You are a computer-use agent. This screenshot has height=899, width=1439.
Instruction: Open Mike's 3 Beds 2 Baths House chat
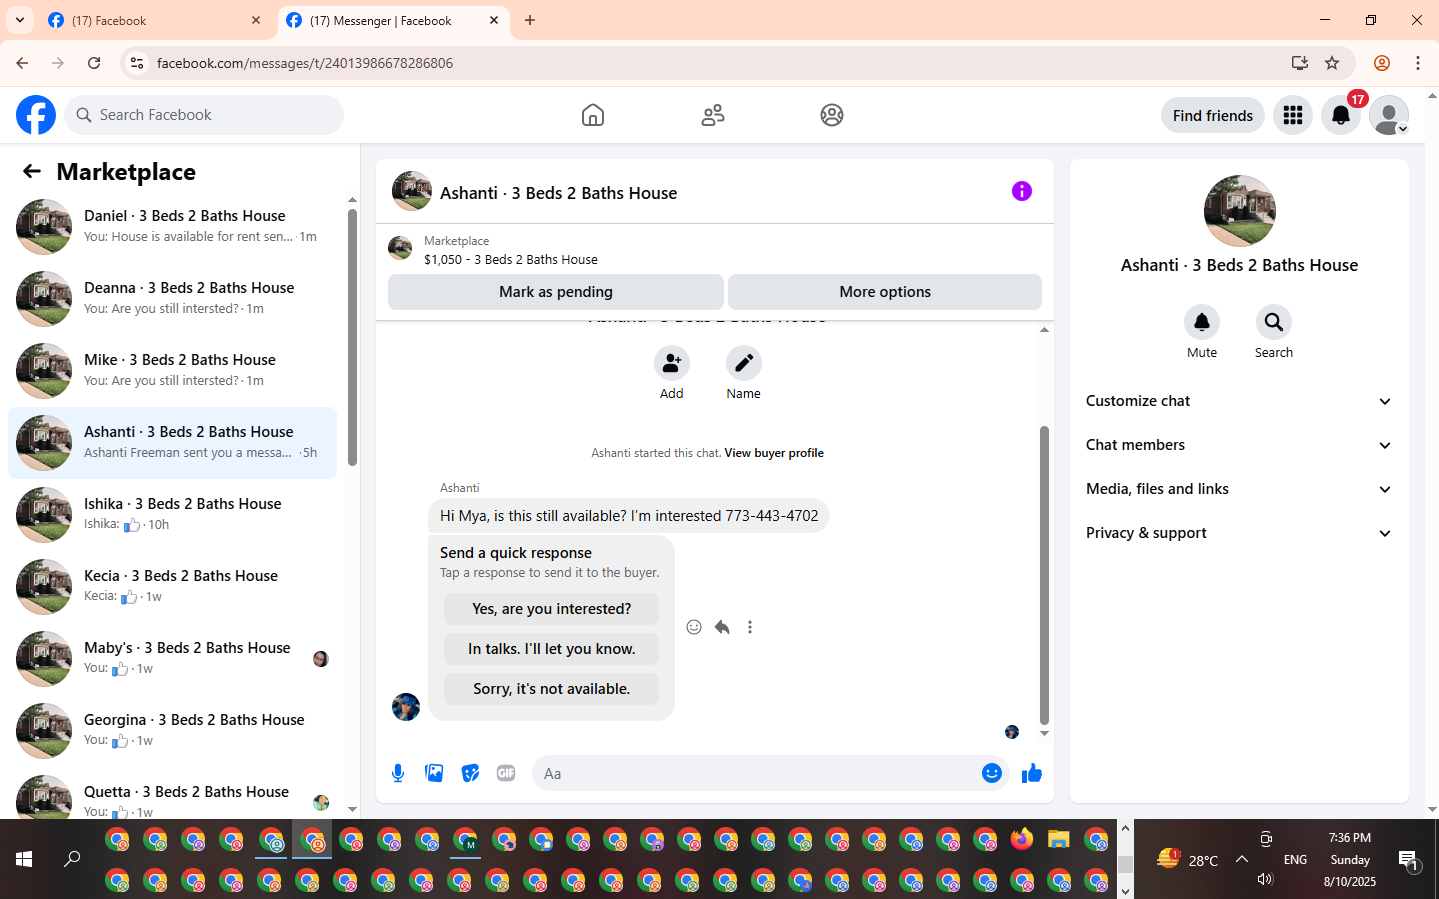pos(173,371)
